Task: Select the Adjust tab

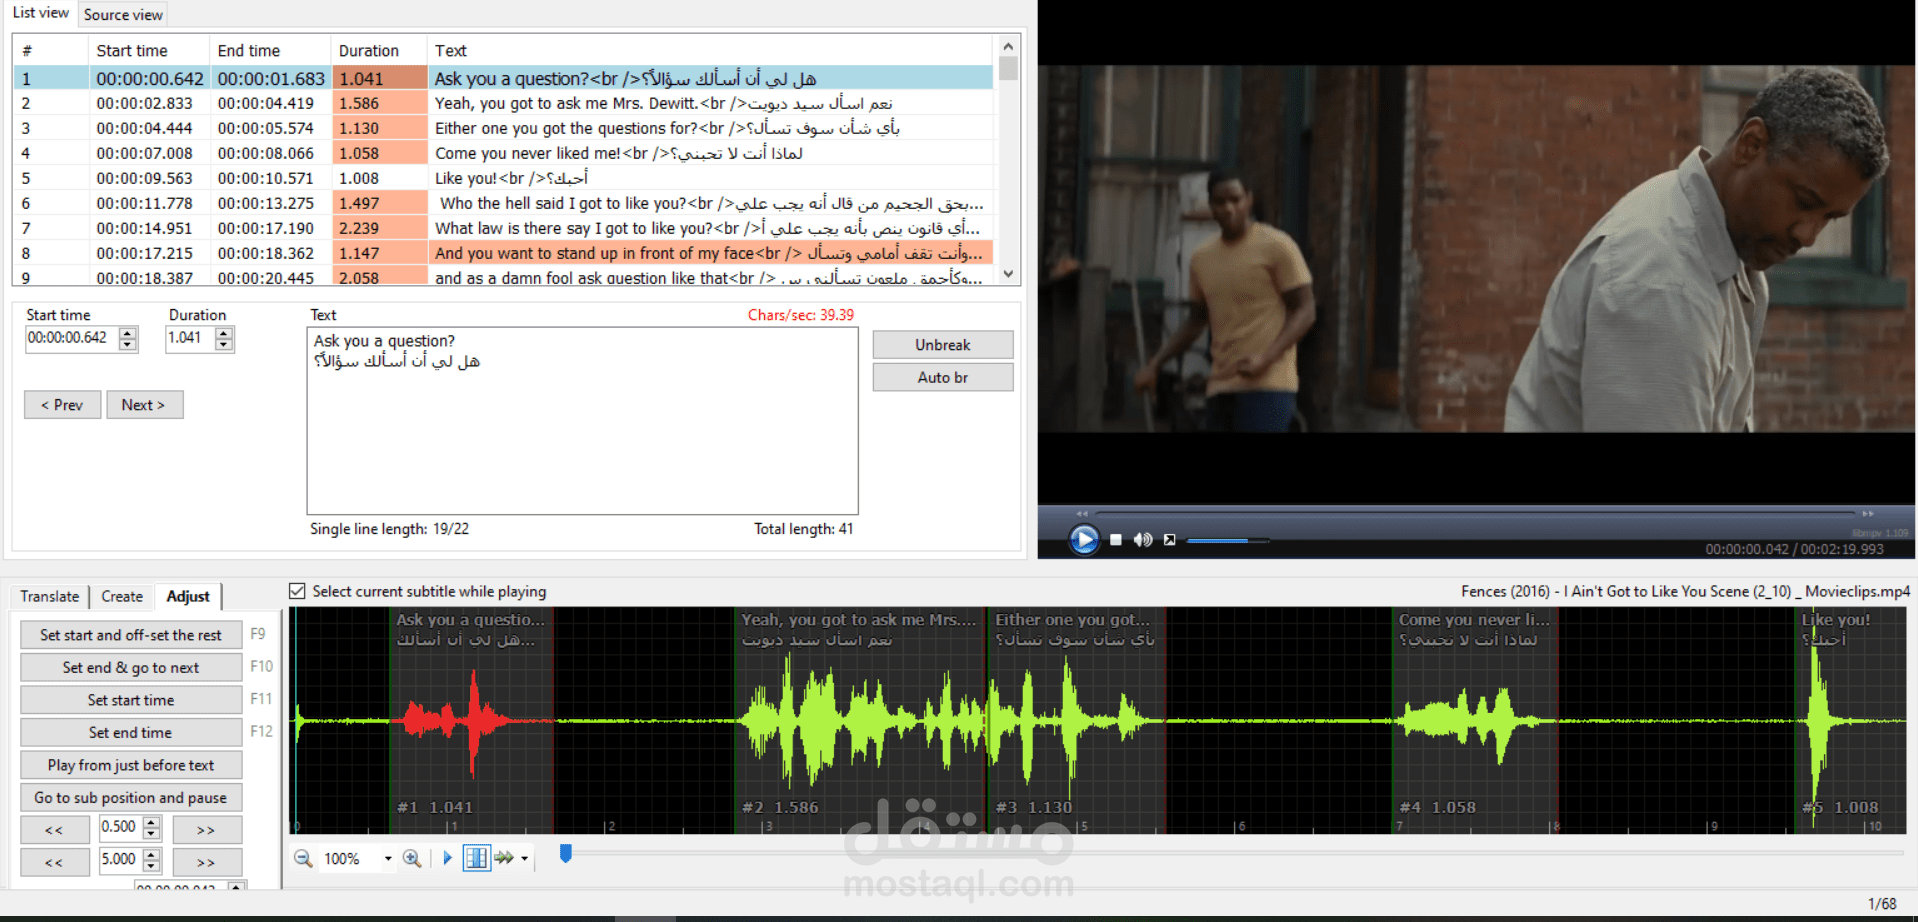Action: click(188, 596)
